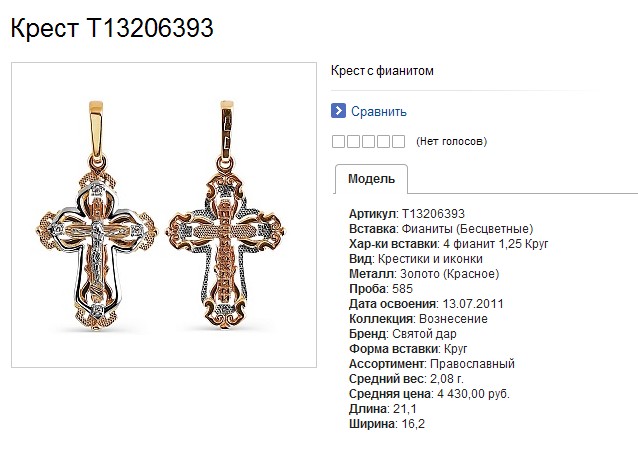638x455 pixels.
Task: Click the Православный assortment value
Action: pyautogui.click(x=472, y=364)
